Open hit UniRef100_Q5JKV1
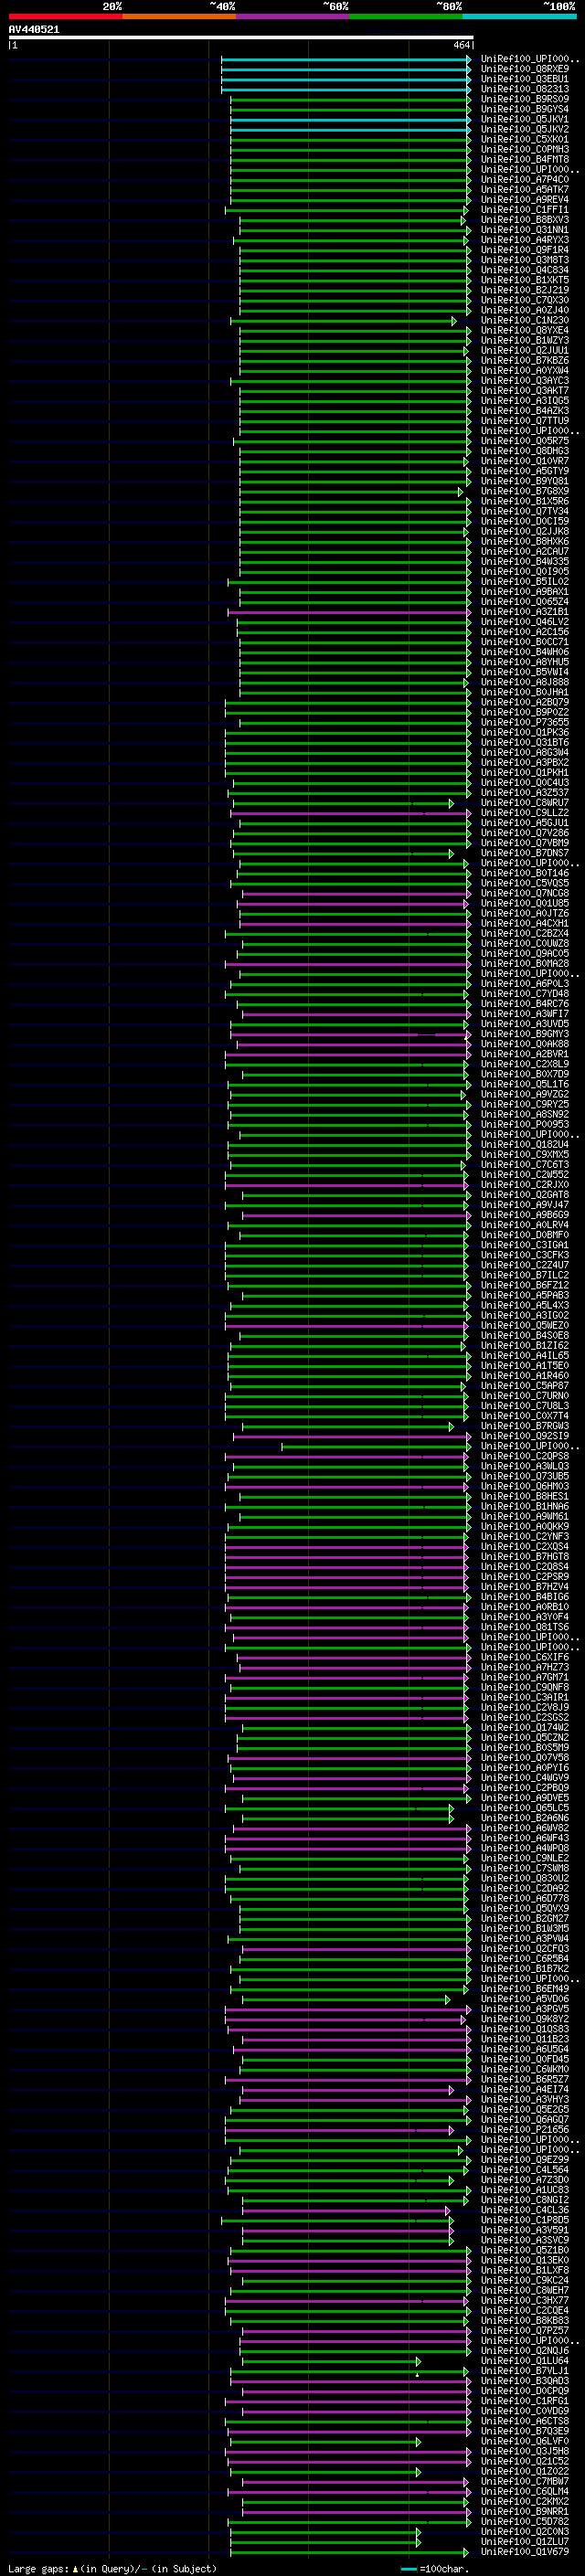The image size is (585, 2576). point(524,119)
